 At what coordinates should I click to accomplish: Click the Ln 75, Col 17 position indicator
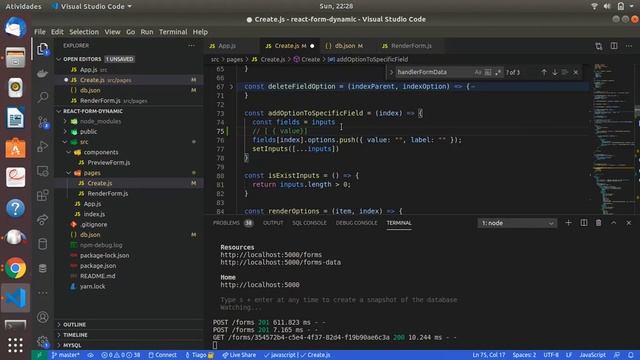click(x=489, y=355)
